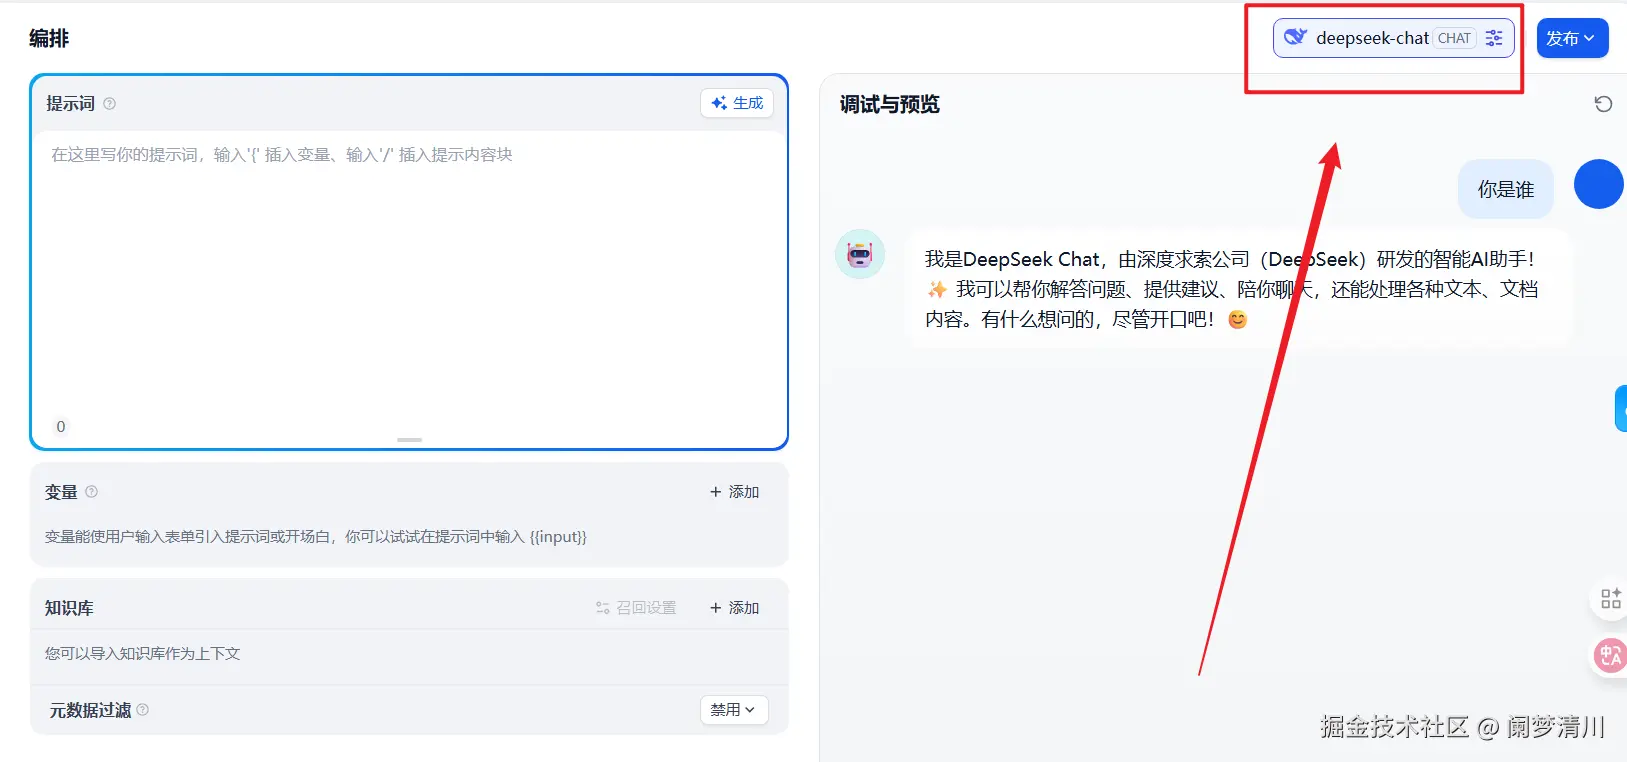The width and height of the screenshot is (1627, 762).
Task: Click the prompt character count 0
Action: [x=61, y=426]
